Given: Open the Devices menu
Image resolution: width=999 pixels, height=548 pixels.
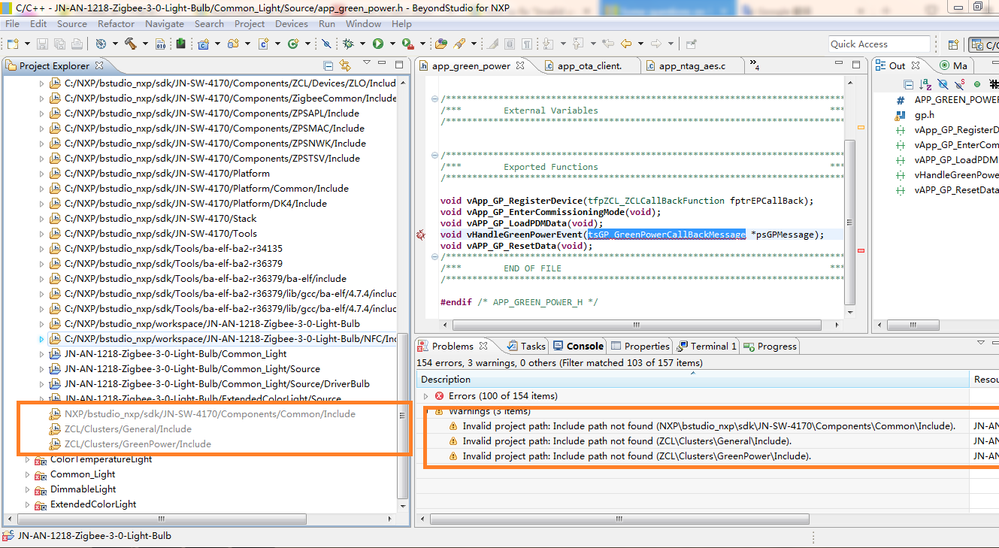Looking at the screenshot, I should [x=291, y=24].
